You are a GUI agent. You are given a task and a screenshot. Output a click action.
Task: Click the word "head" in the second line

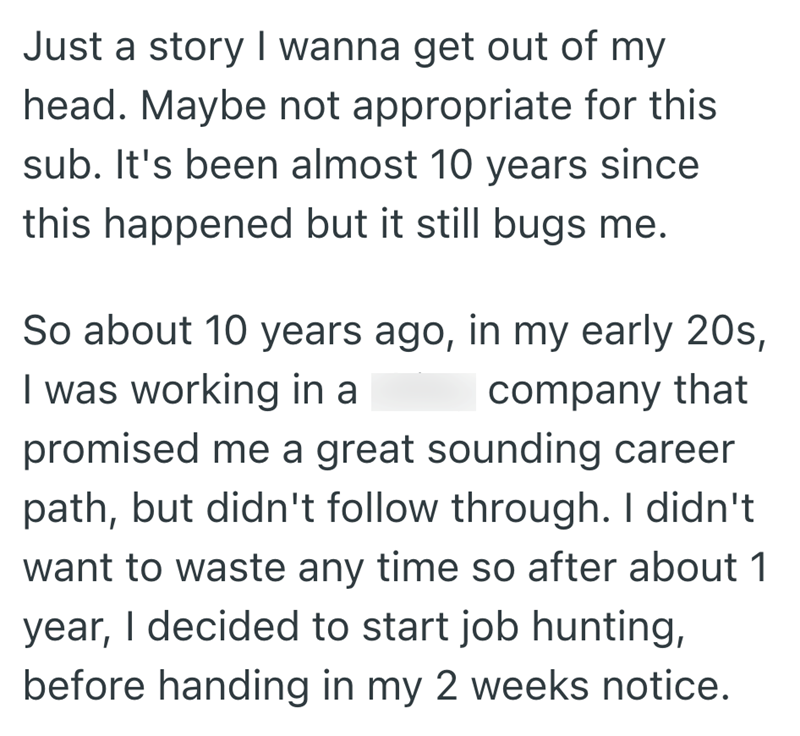67,106
